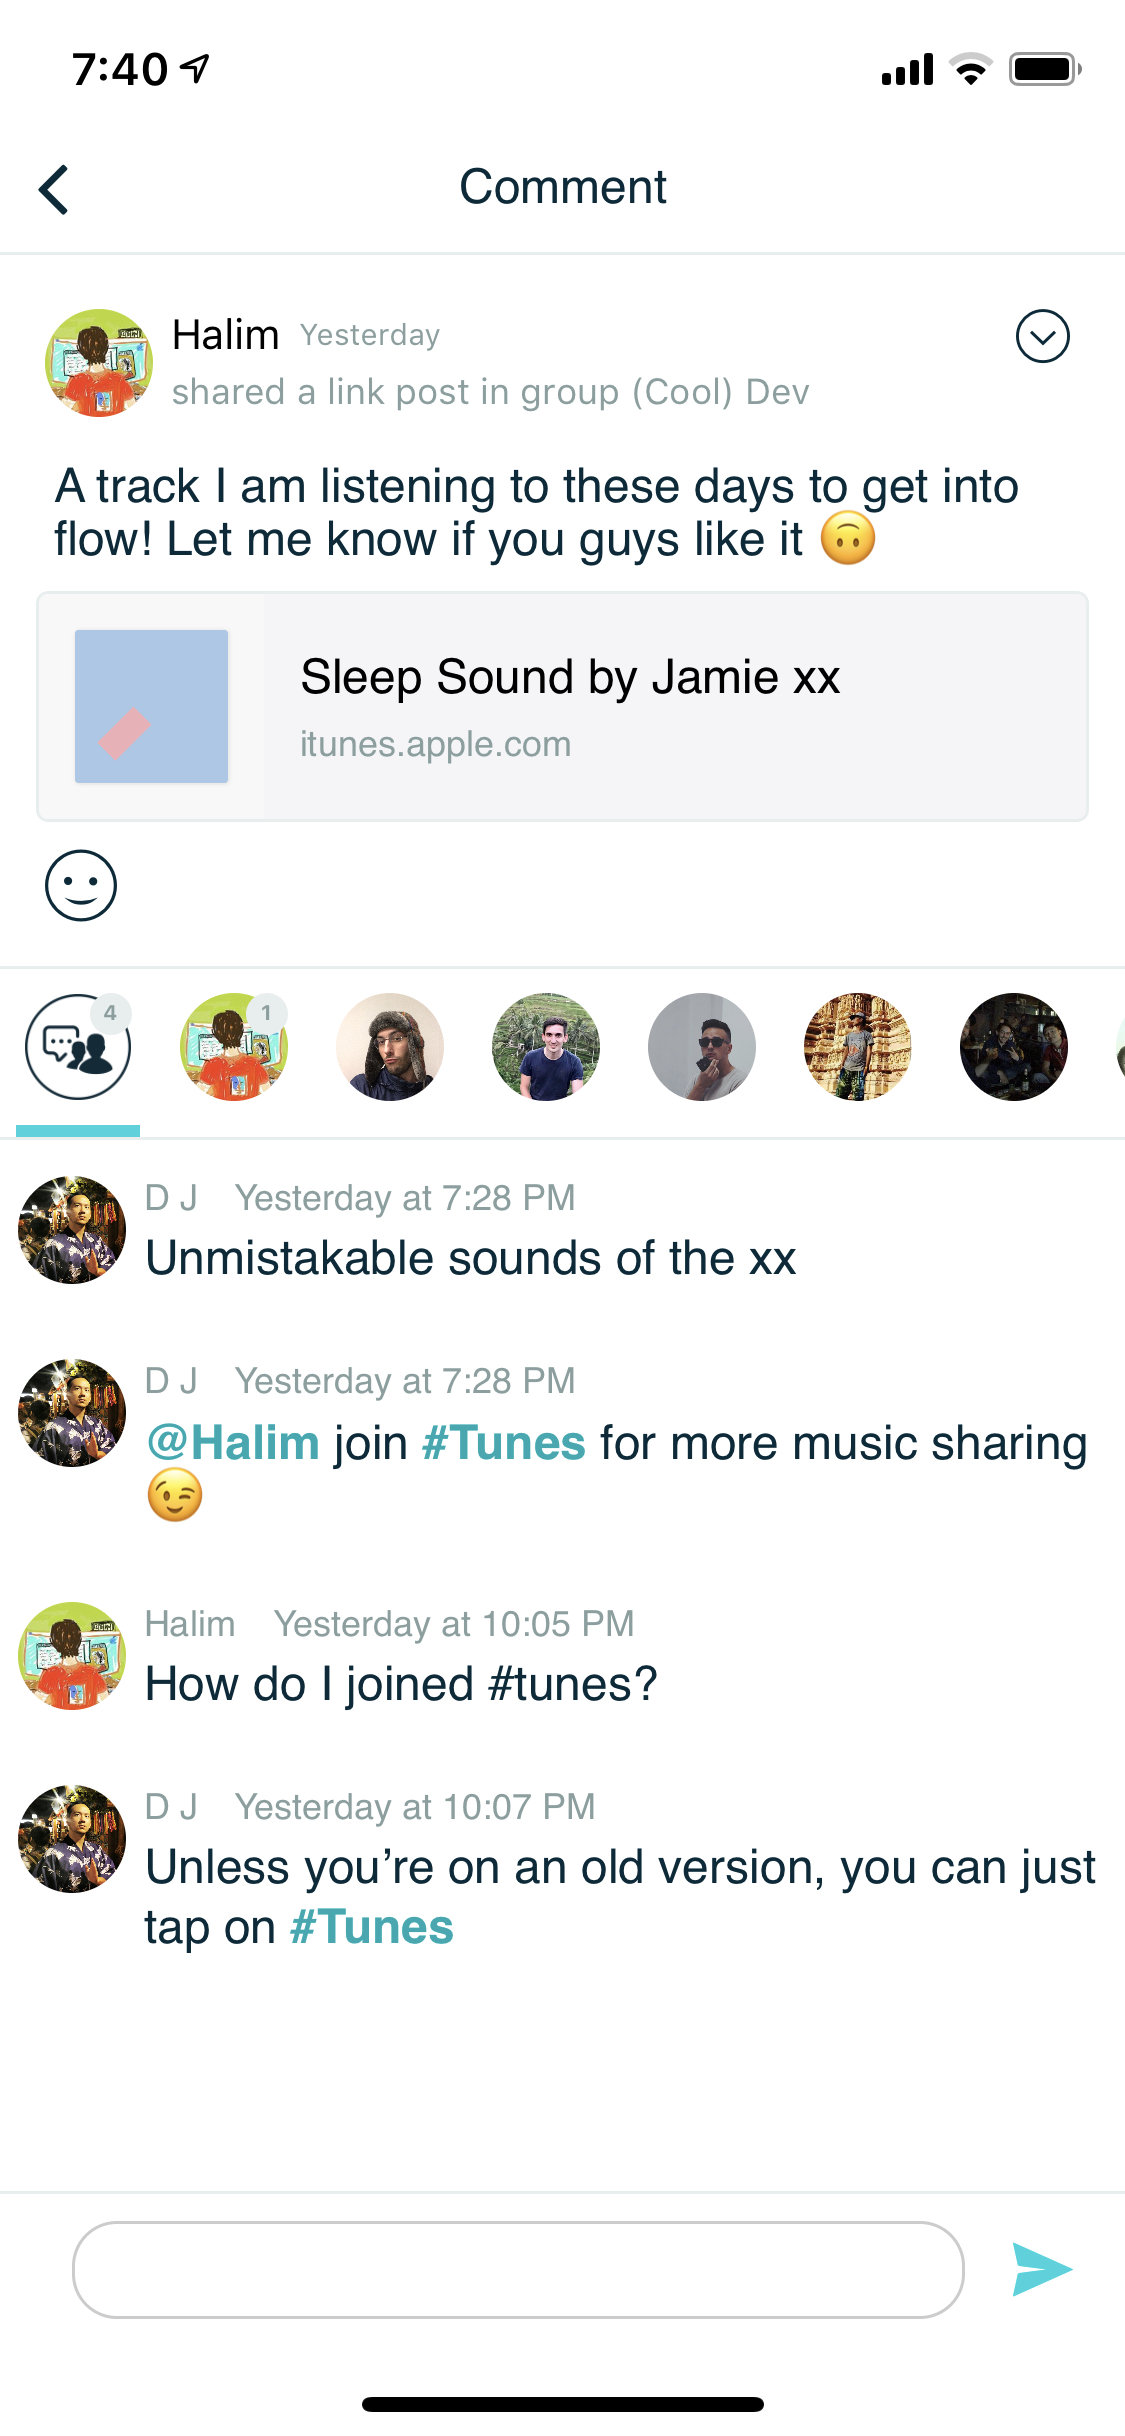Select the avatar in navy shirt outdoors
This screenshot has width=1125, height=2436.
tap(546, 1047)
